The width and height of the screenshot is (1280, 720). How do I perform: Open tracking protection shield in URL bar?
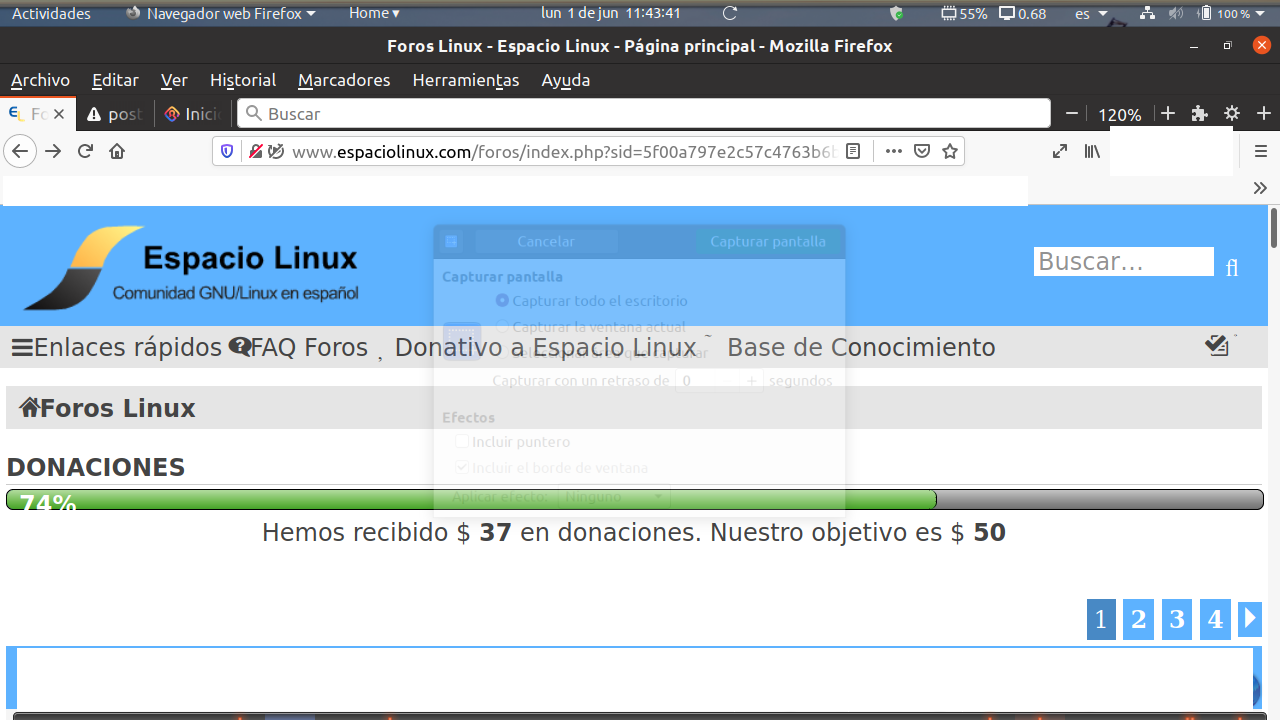click(227, 151)
